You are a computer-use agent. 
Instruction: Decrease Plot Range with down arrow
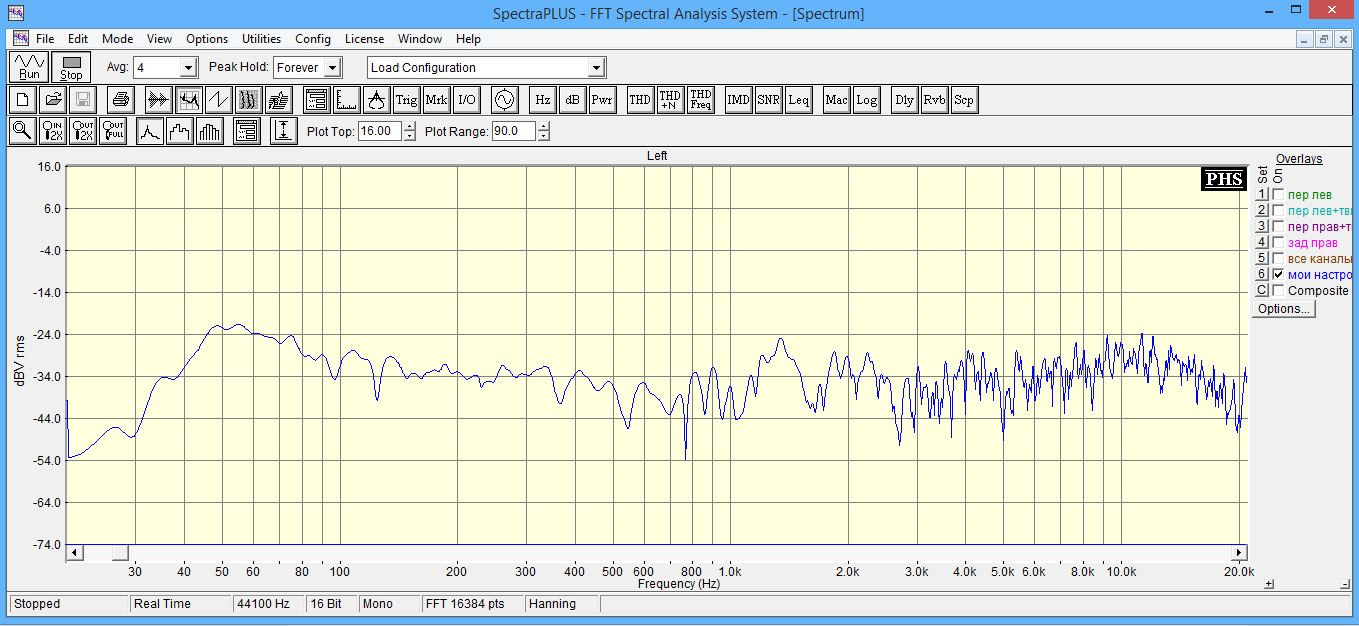click(544, 136)
